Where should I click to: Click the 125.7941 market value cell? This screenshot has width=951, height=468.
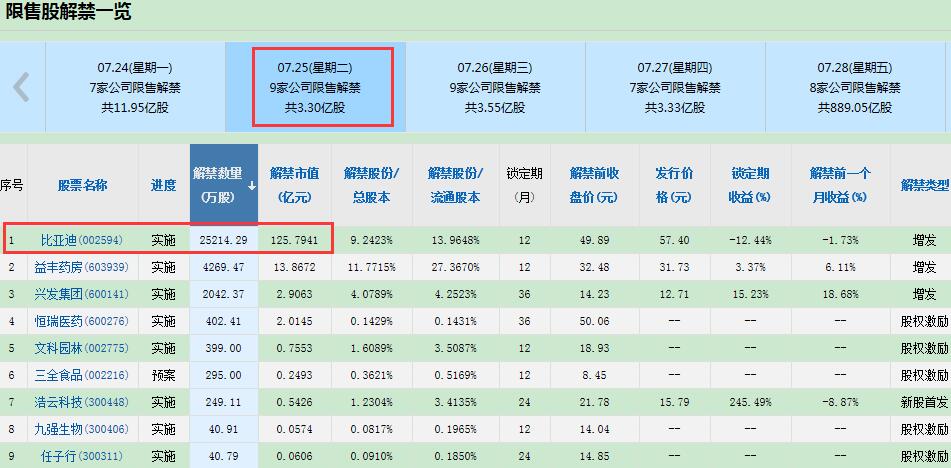pos(294,241)
